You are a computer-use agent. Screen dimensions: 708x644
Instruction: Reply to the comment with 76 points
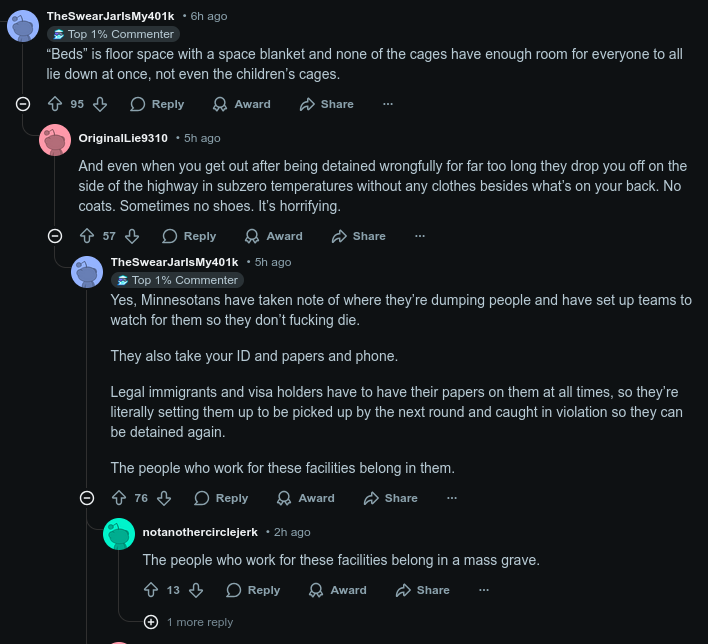pos(221,498)
